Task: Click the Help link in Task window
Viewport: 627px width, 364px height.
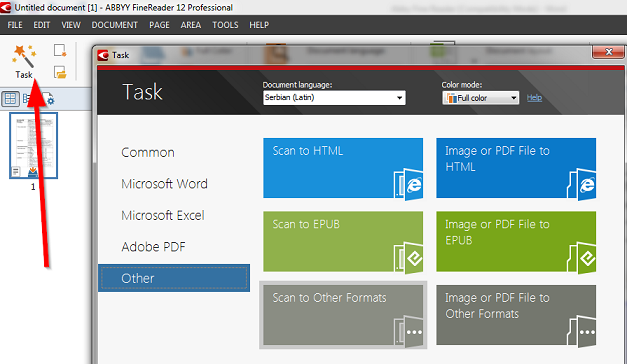Action: click(534, 98)
